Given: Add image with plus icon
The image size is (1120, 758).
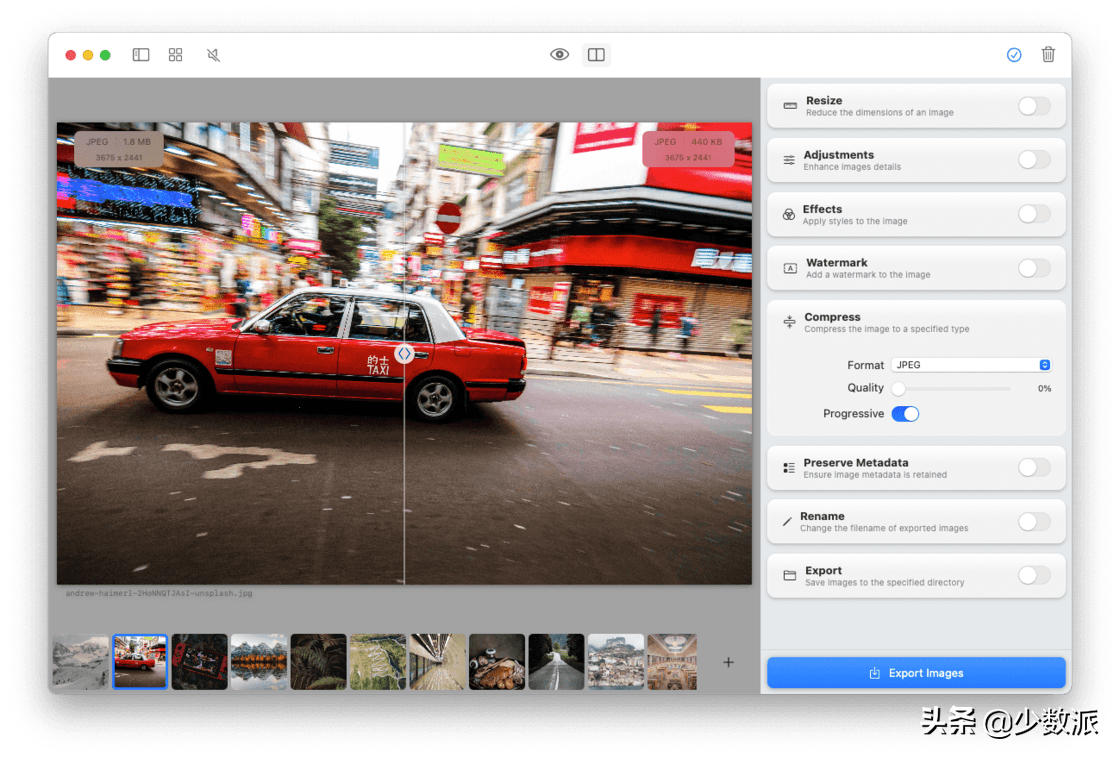Looking at the screenshot, I should pyautogui.click(x=728, y=662).
